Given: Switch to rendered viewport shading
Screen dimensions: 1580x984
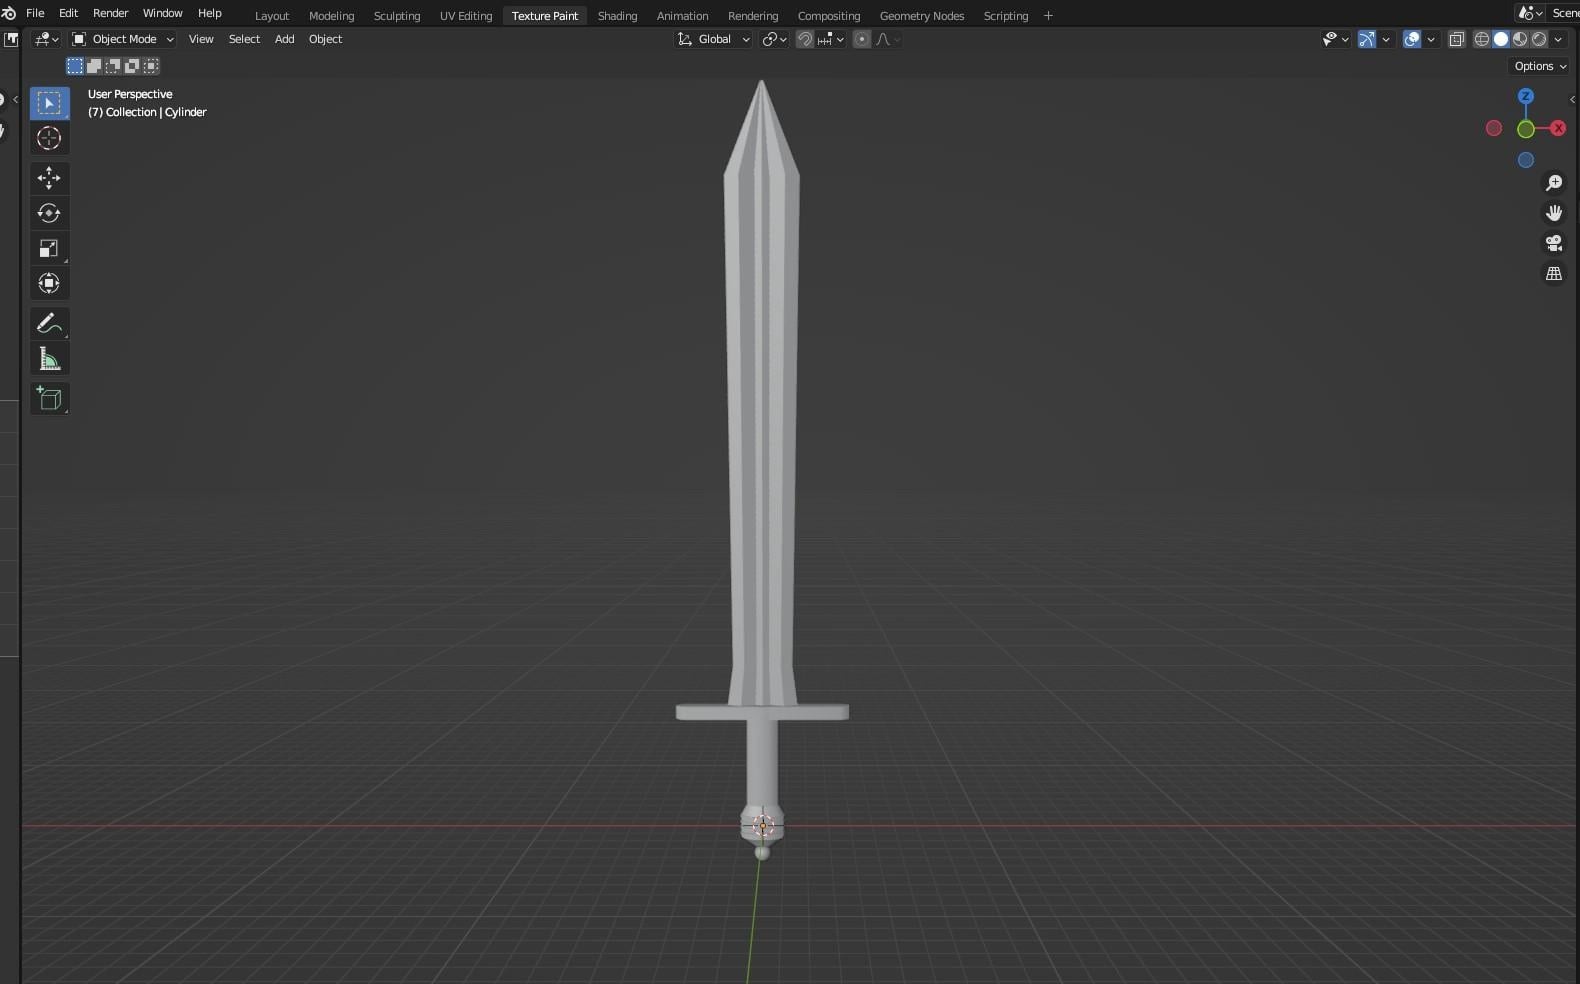Looking at the screenshot, I should click(x=1539, y=39).
